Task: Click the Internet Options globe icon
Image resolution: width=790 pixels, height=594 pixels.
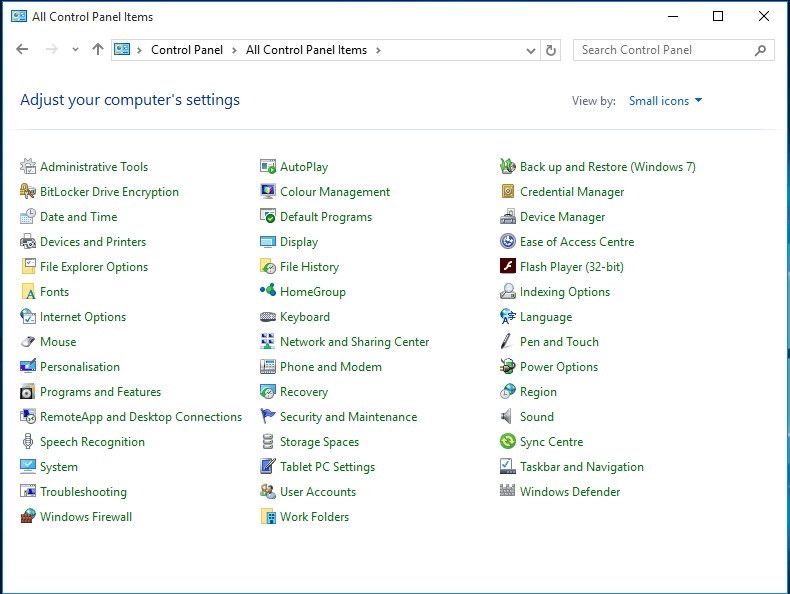Action: (28, 316)
